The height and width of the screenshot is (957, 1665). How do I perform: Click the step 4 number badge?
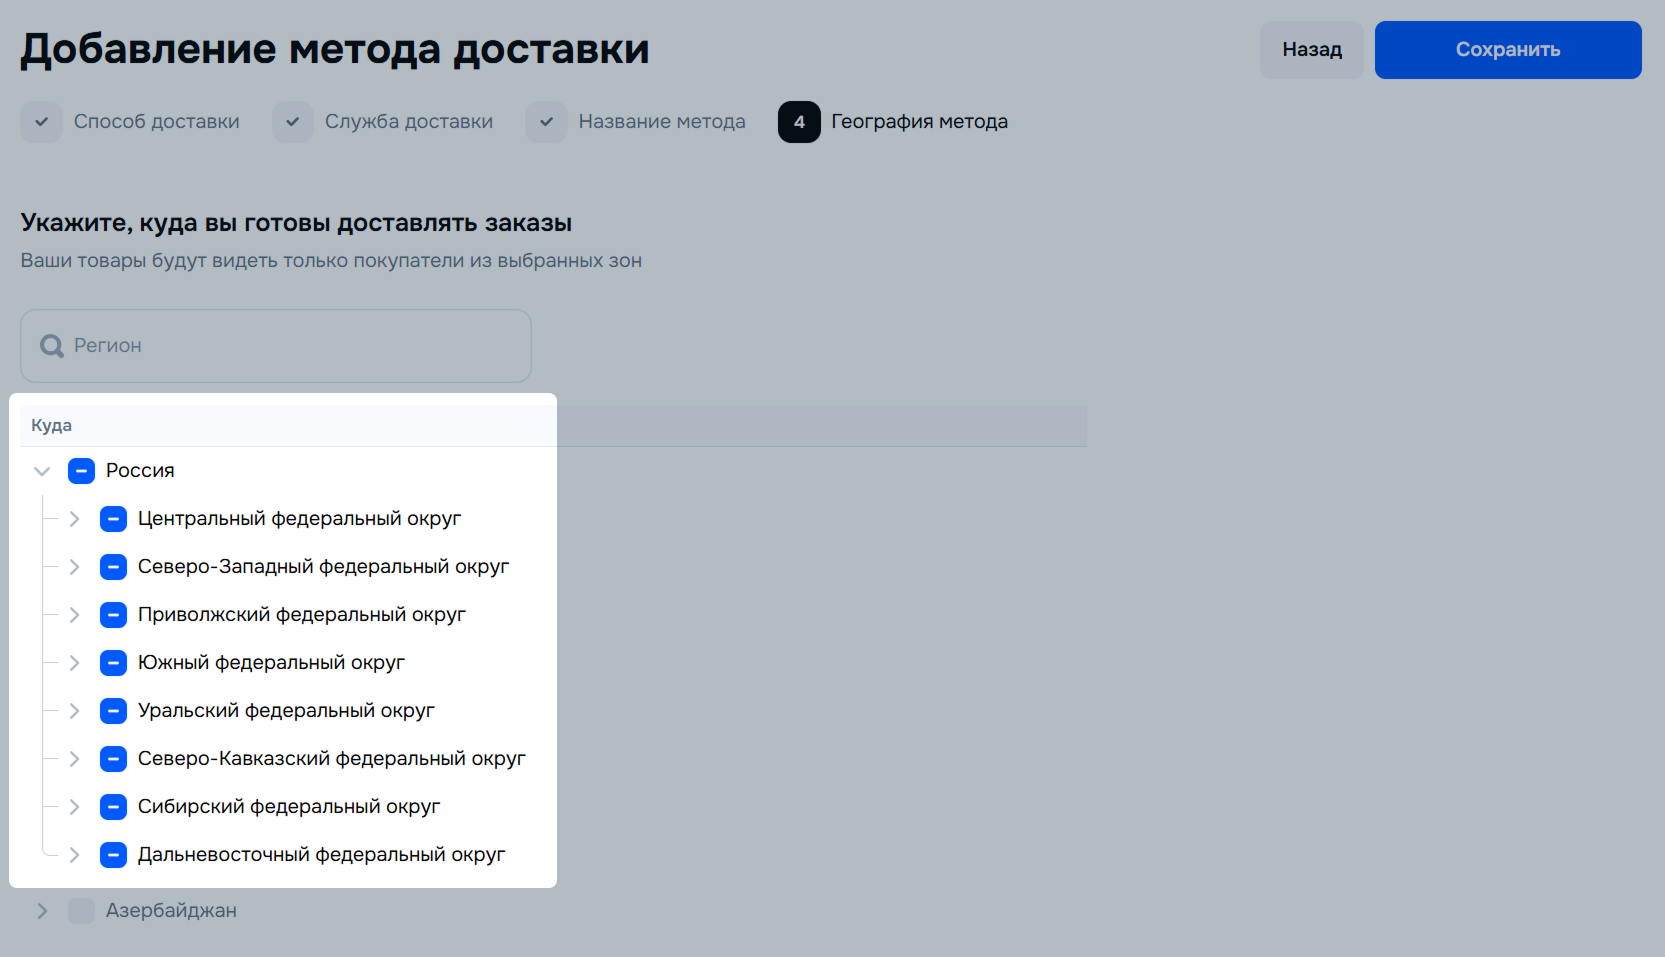click(799, 122)
